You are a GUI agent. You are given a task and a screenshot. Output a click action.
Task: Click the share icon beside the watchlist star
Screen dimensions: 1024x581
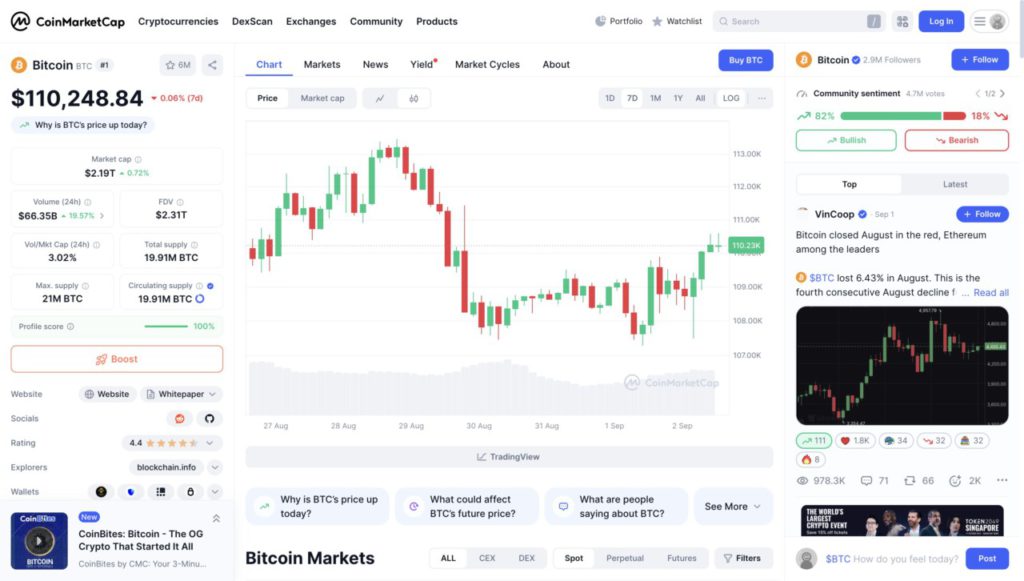211,64
